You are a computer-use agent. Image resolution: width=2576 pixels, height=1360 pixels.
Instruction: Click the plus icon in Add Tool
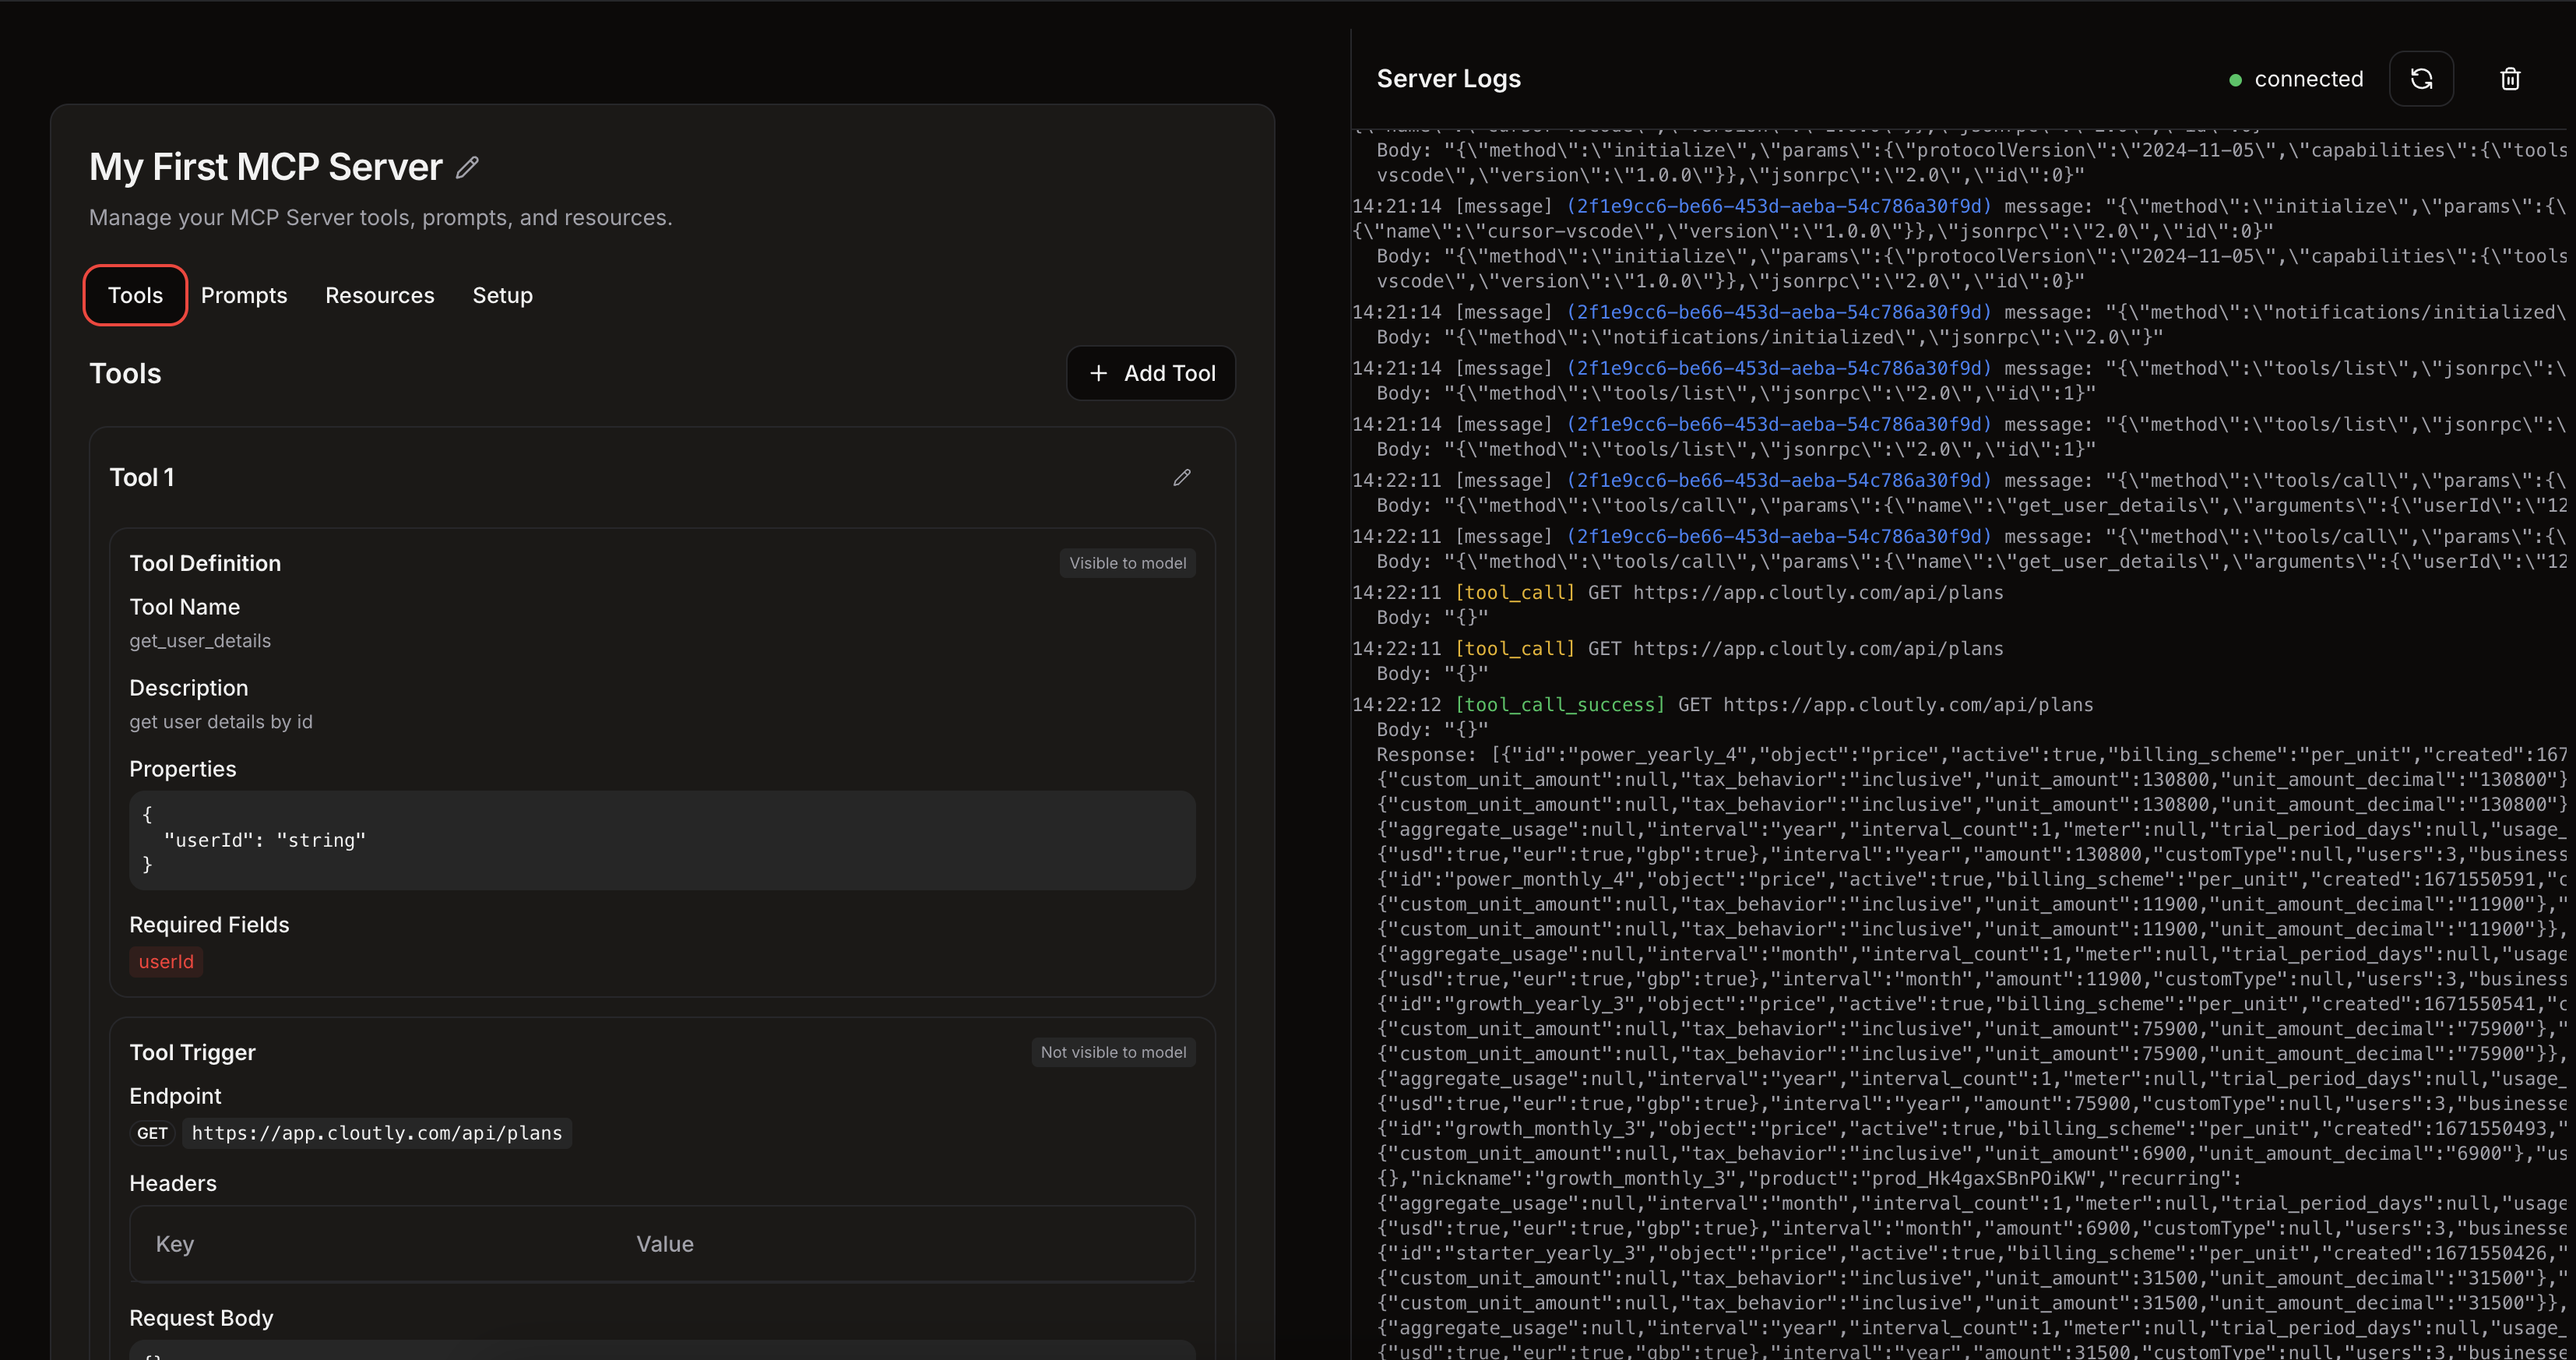(x=1098, y=373)
